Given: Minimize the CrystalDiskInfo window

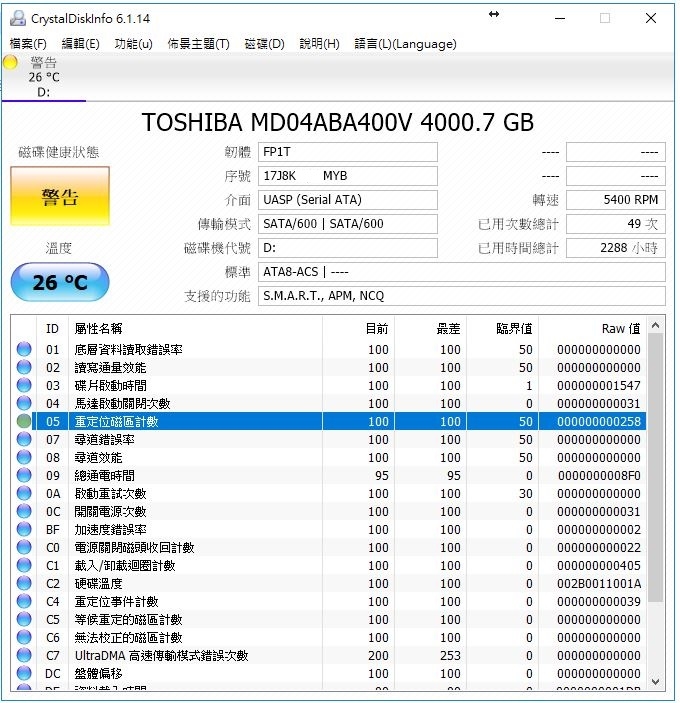Looking at the screenshot, I should (560, 18).
